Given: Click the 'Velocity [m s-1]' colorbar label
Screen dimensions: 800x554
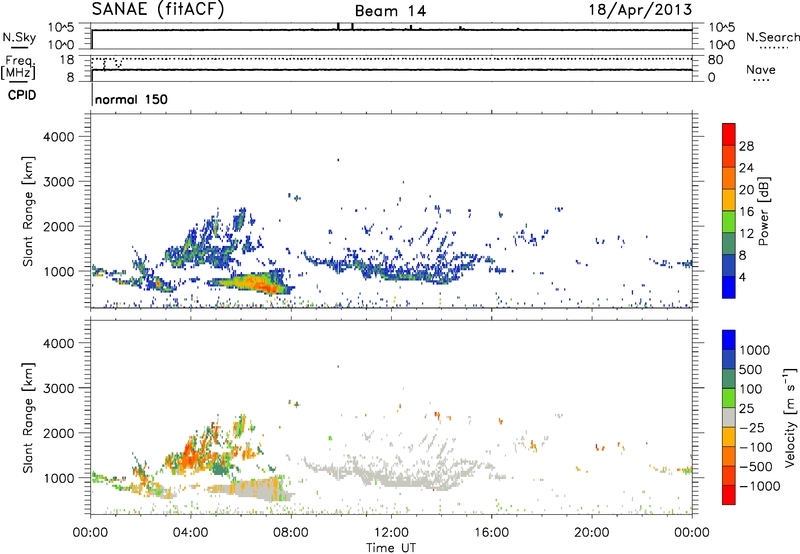Looking at the screenshot, I should point(790,417).
